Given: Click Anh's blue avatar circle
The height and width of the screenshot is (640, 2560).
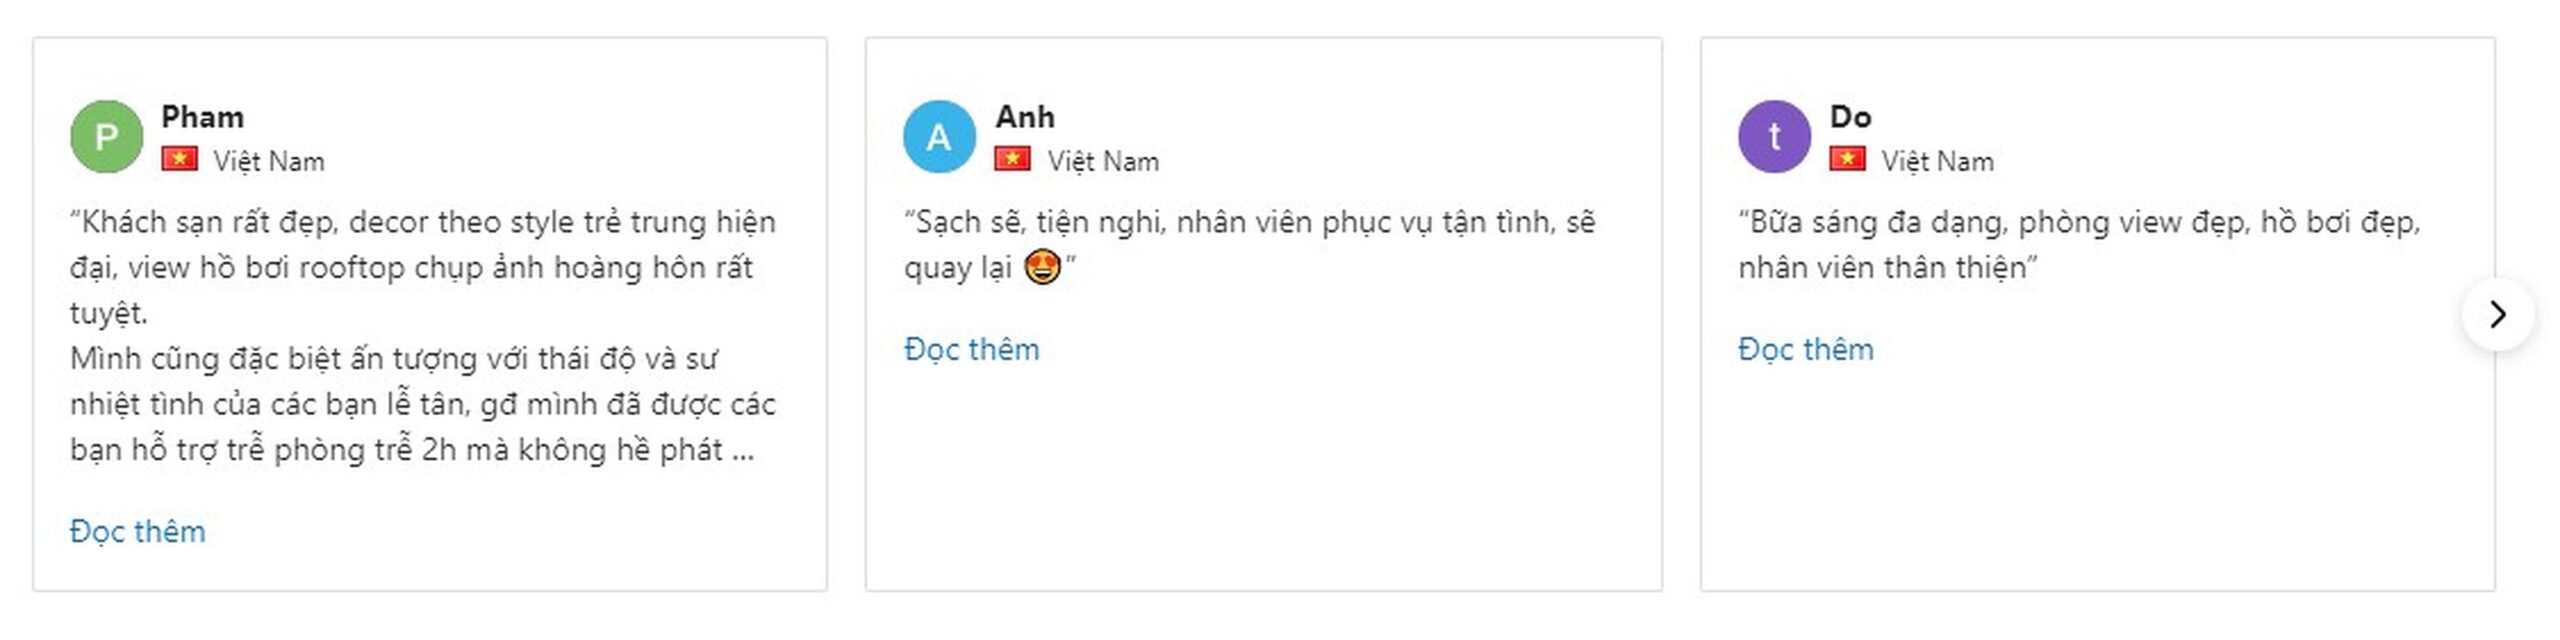Looking at the screenshot, I should coord(939,137).
